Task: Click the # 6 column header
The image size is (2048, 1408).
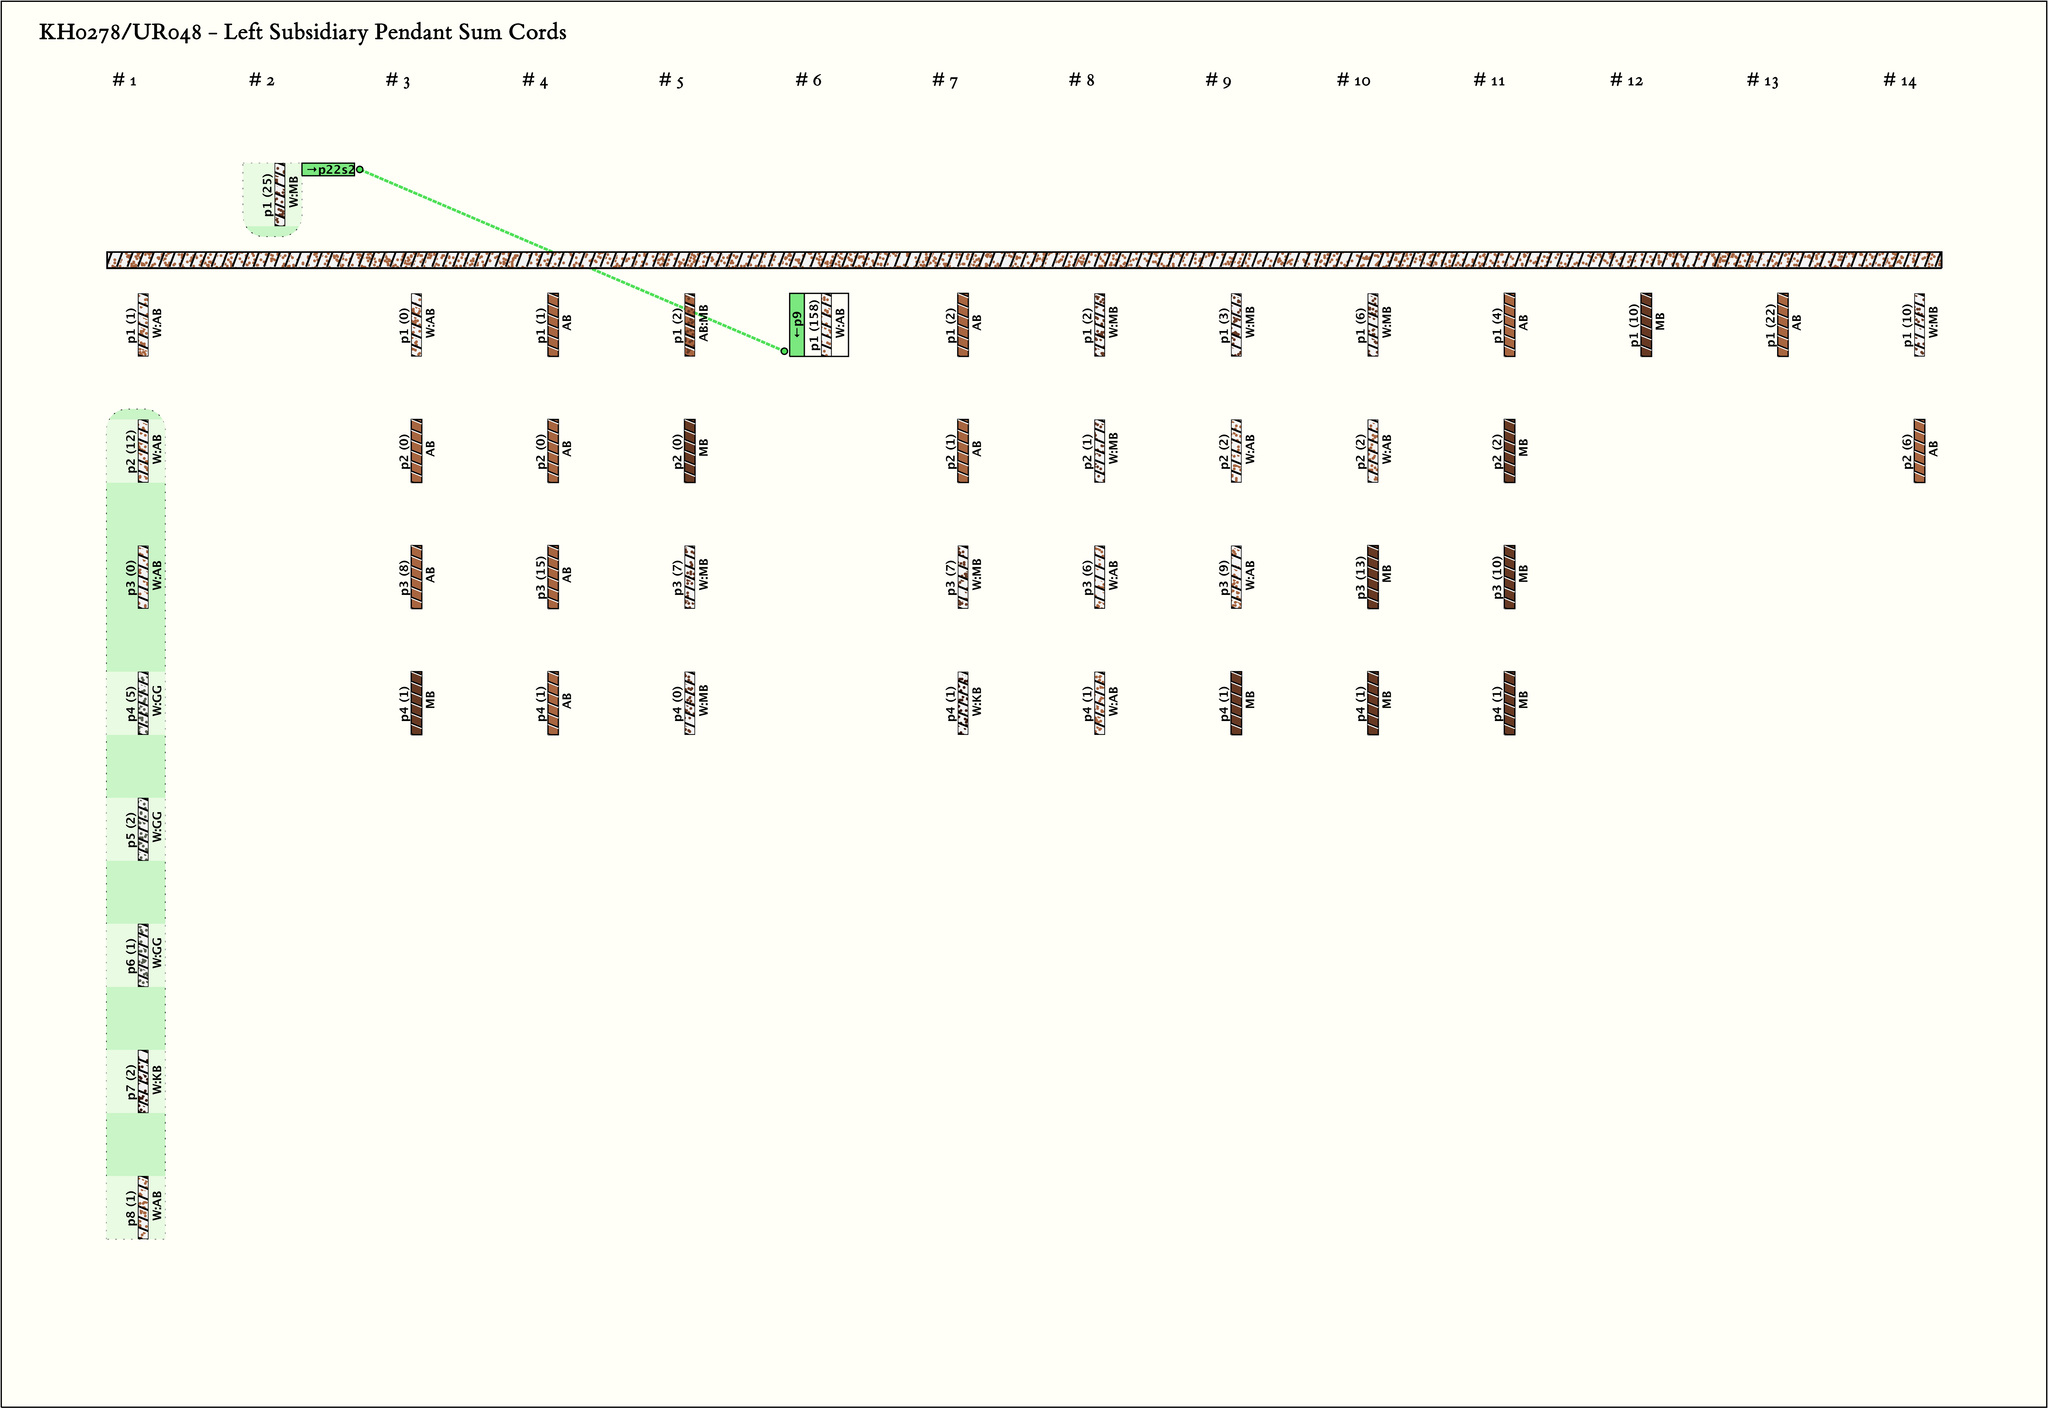Action: 808,80
